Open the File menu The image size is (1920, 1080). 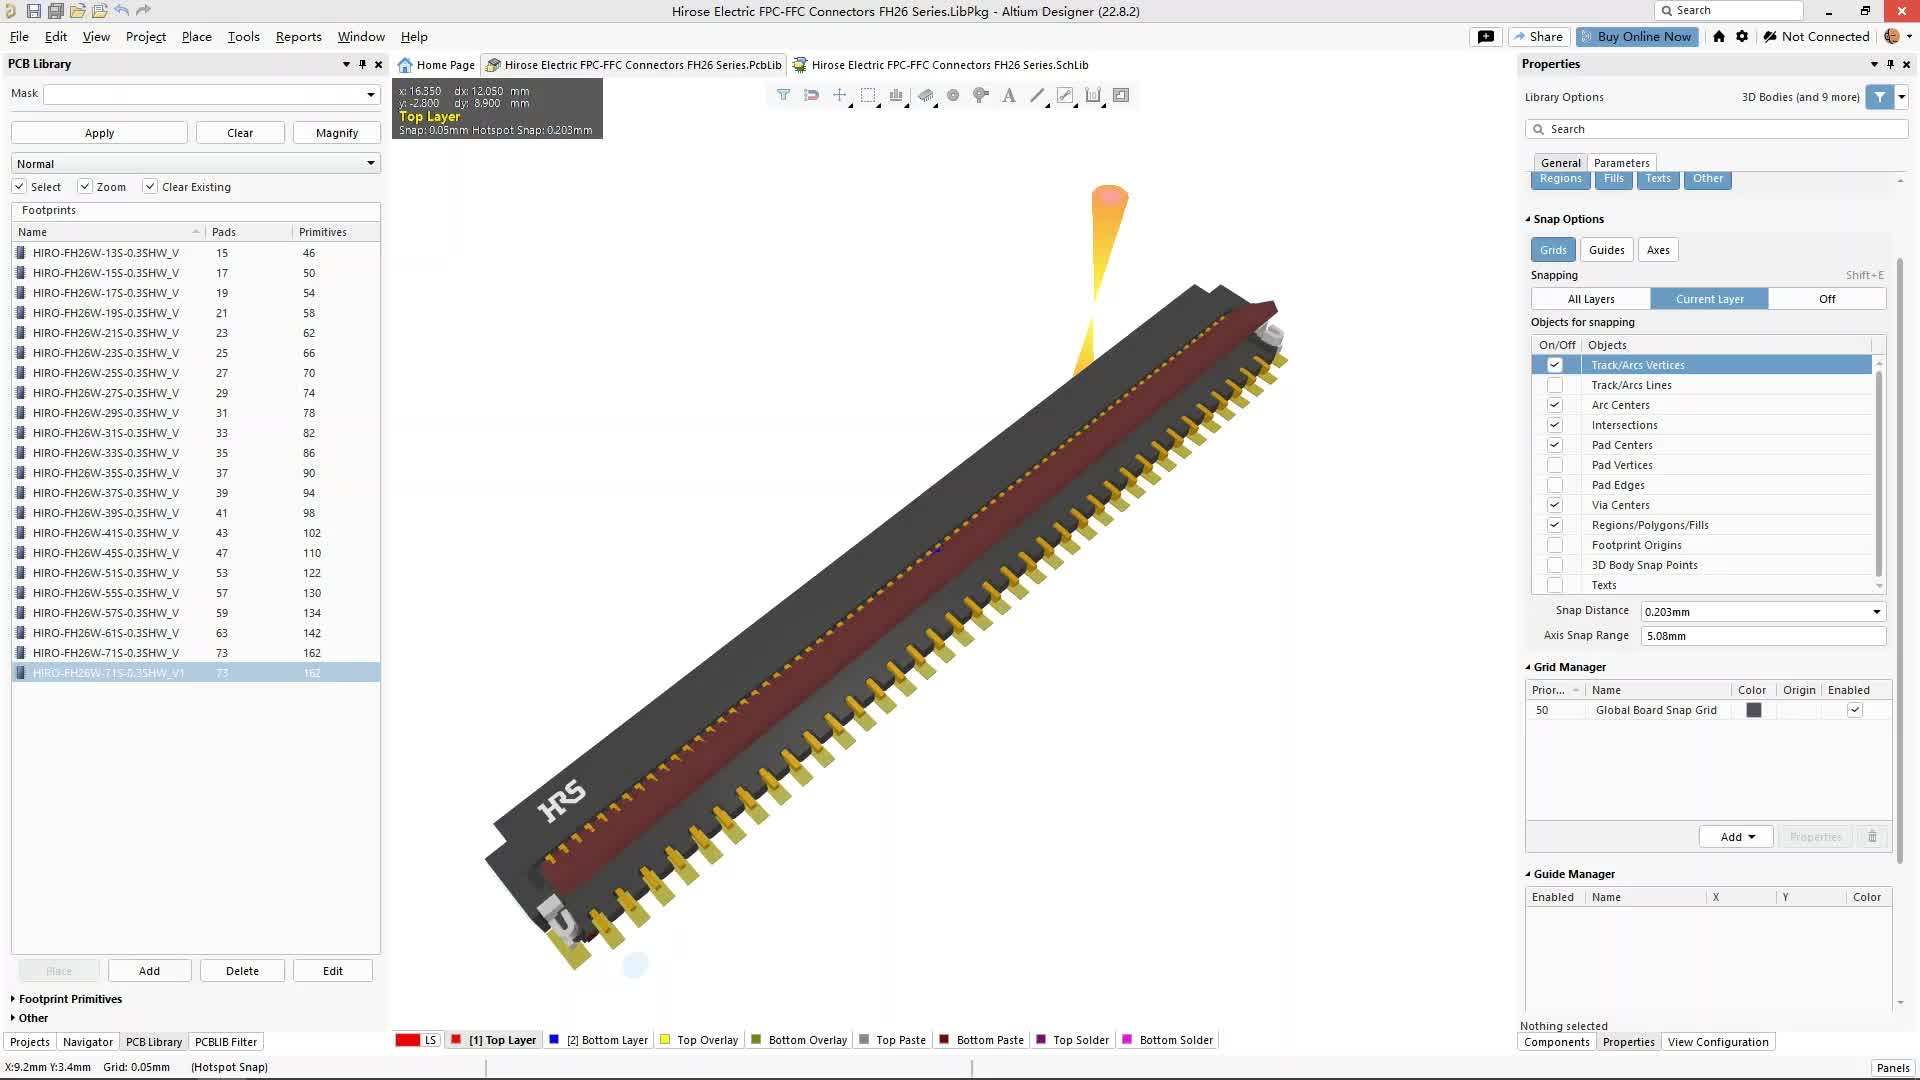point(19,36)
